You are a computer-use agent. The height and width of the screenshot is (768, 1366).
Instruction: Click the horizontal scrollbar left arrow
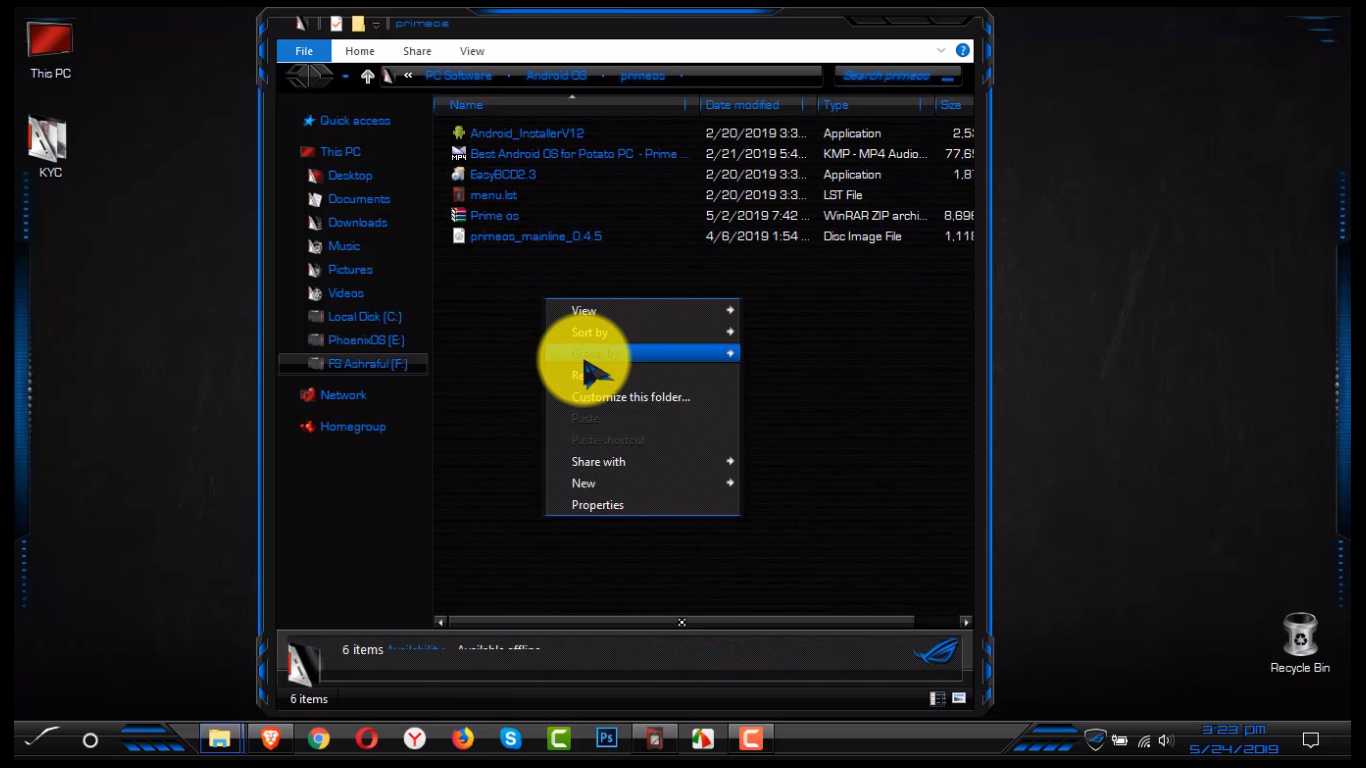(441, 622)
